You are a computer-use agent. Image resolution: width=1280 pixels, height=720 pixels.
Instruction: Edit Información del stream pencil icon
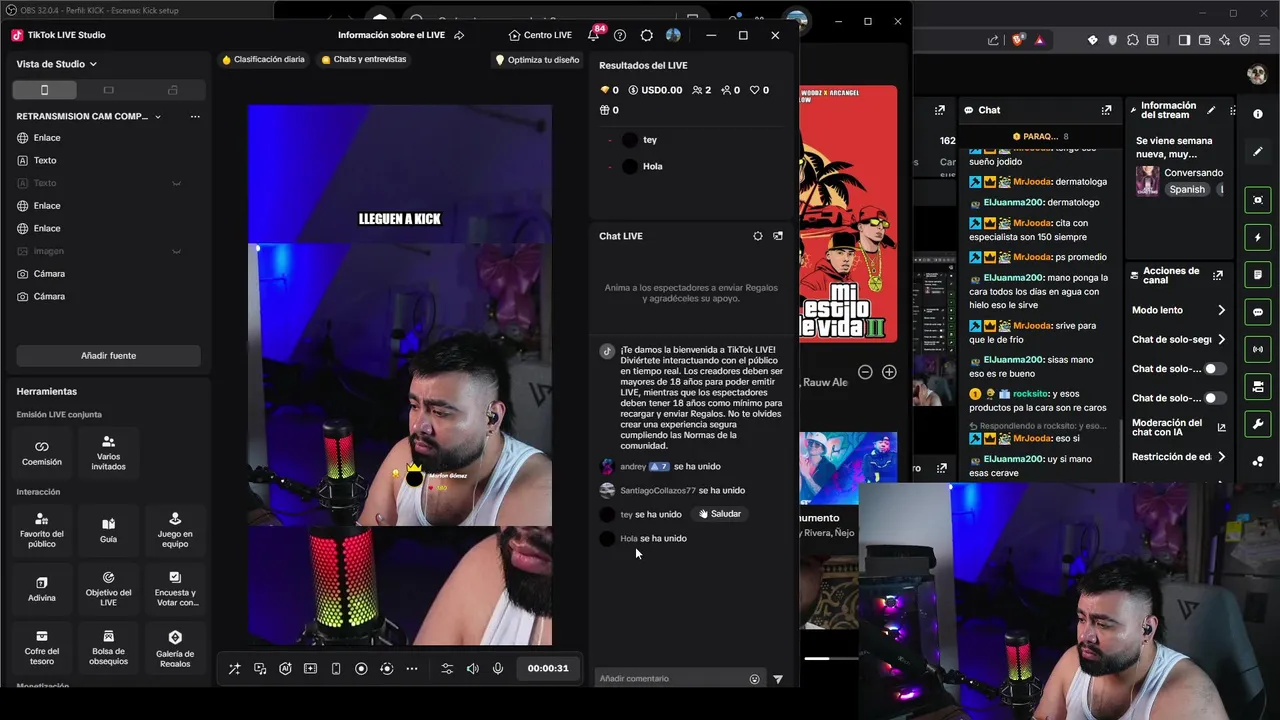pyautogui.click(x=1211, y=110)
